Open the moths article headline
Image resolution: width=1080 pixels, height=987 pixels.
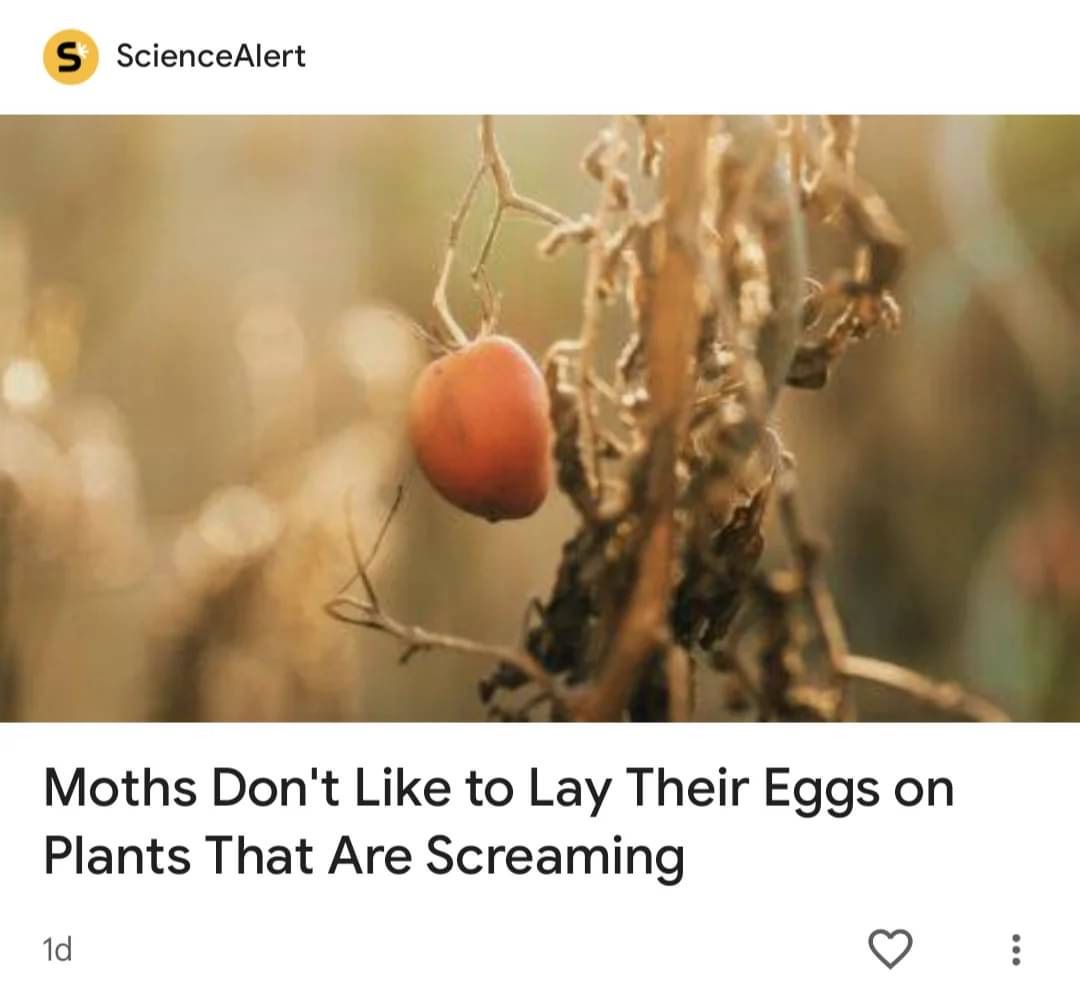[x=499, y=822]
